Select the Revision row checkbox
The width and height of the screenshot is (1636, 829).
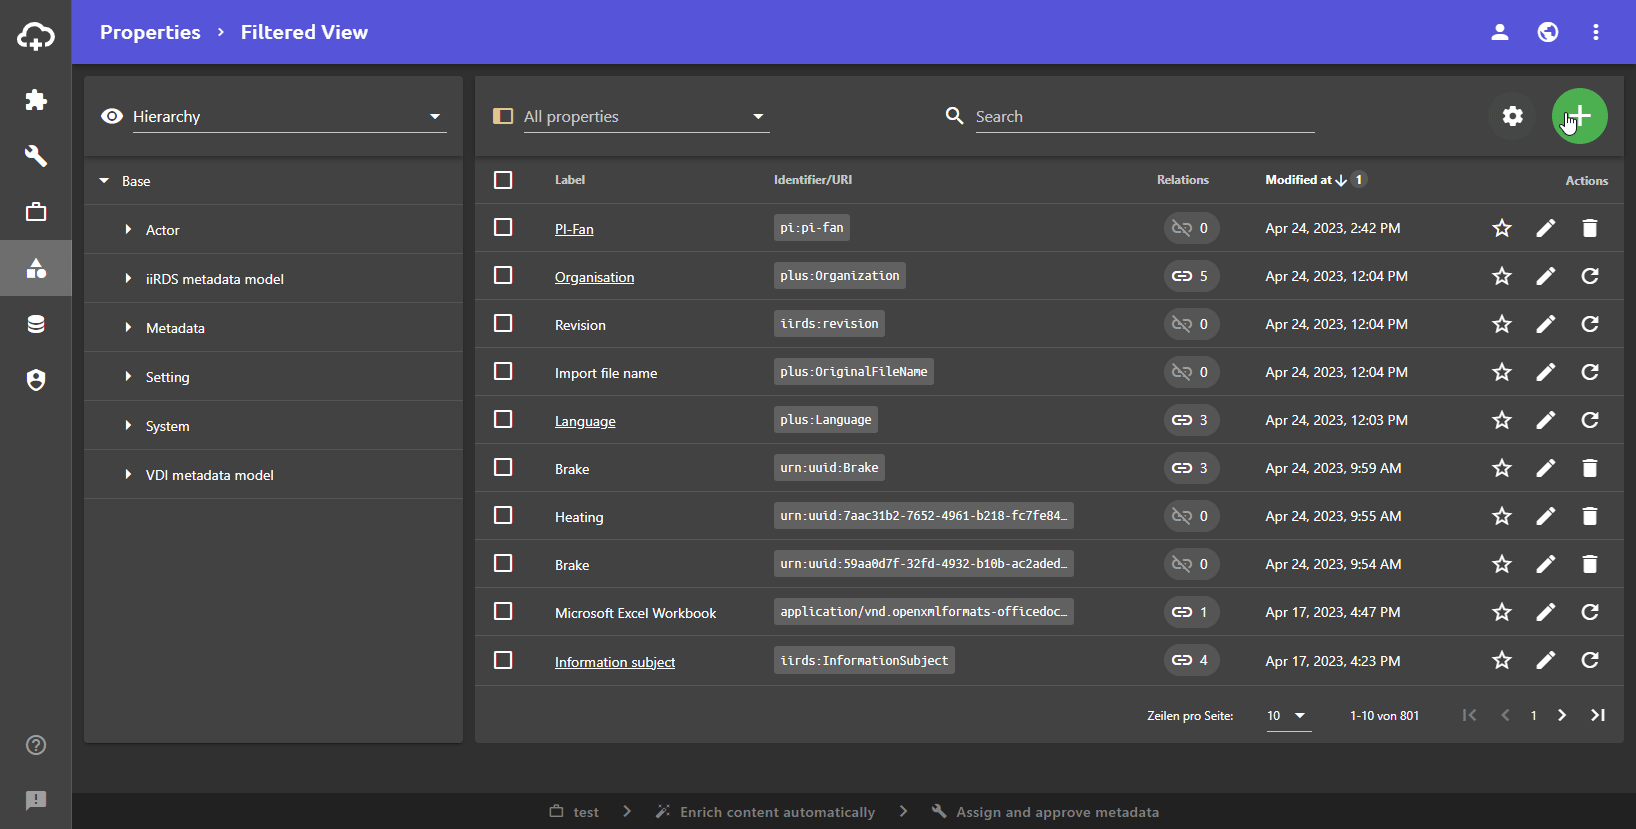click(503, 323)
